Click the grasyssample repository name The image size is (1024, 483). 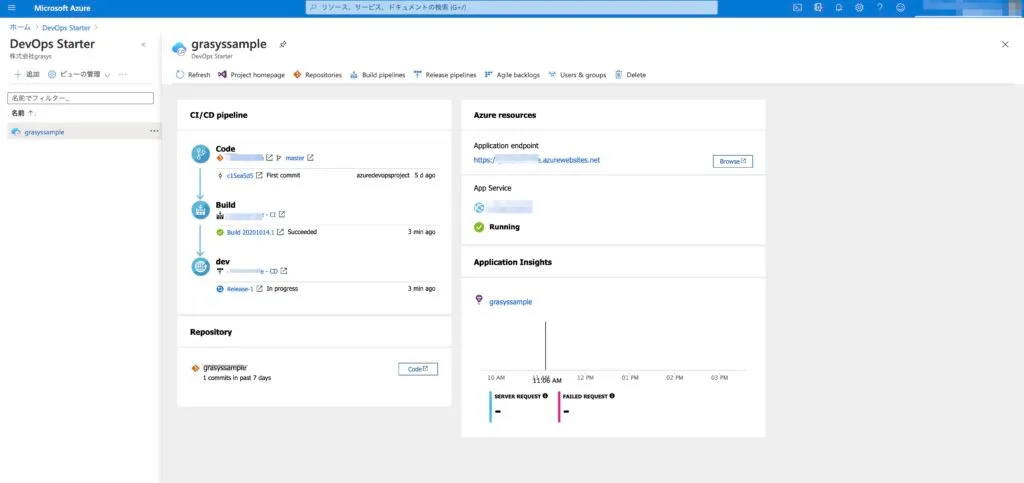(225, 368)
